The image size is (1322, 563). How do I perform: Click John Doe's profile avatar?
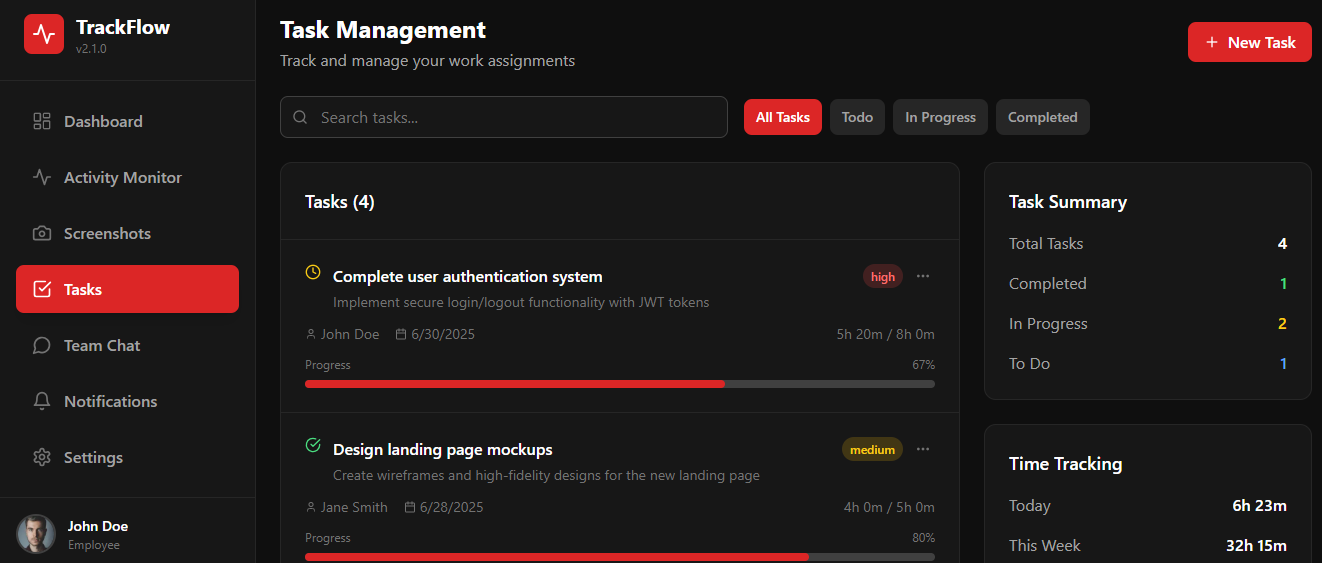point(36,534)
